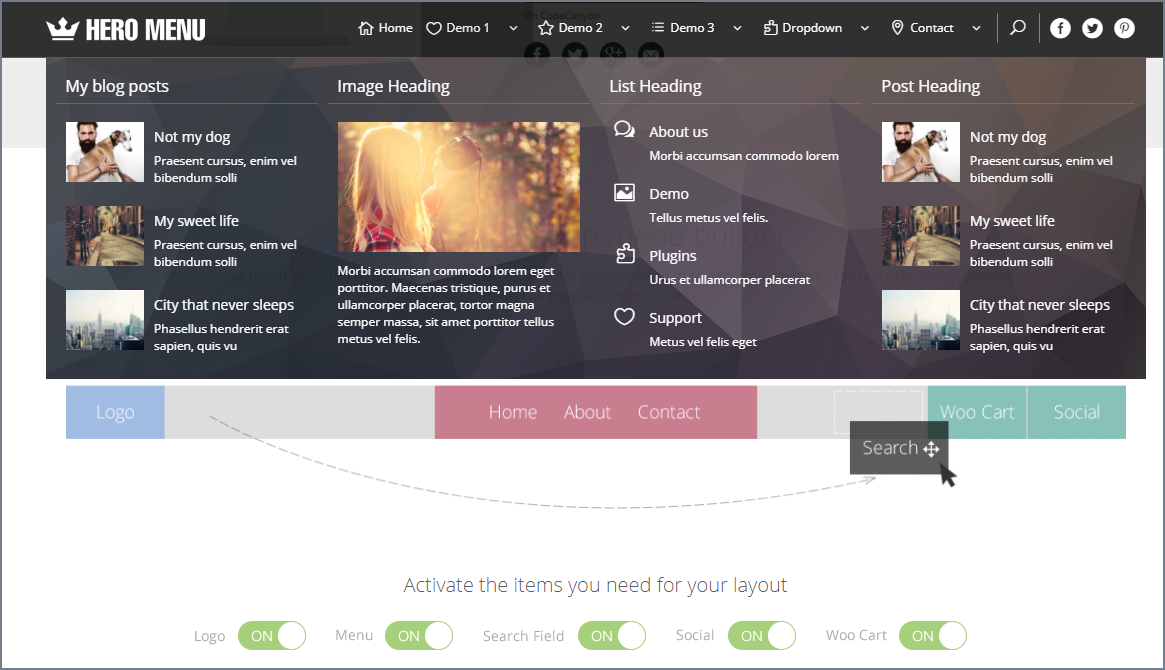
Task: Expand the Demo 3 dropdown chevron
Action: click(x=737, y=28)
